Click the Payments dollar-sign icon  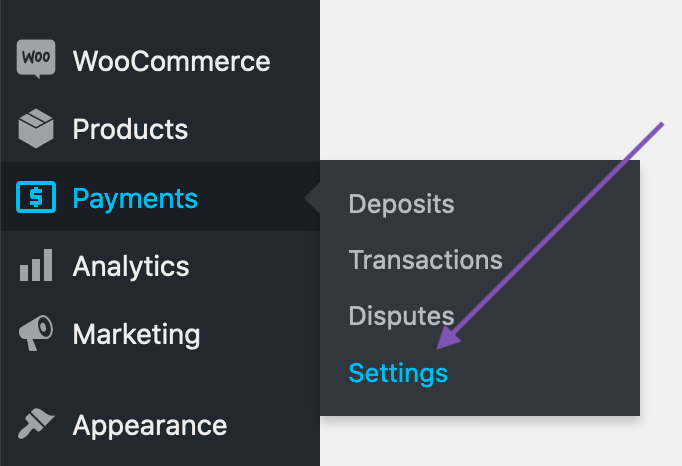tap(35, 198)
